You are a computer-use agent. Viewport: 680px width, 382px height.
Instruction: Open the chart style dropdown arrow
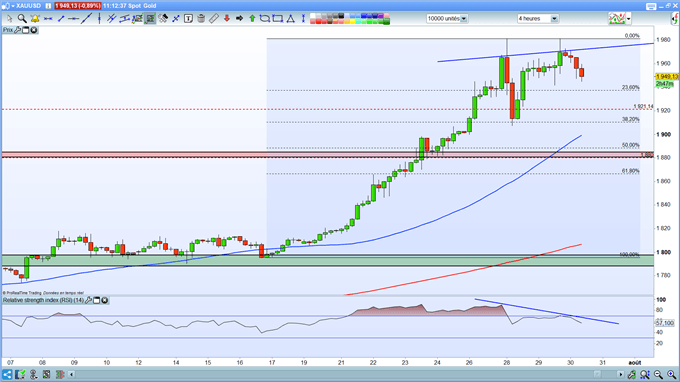coord(628,19)
